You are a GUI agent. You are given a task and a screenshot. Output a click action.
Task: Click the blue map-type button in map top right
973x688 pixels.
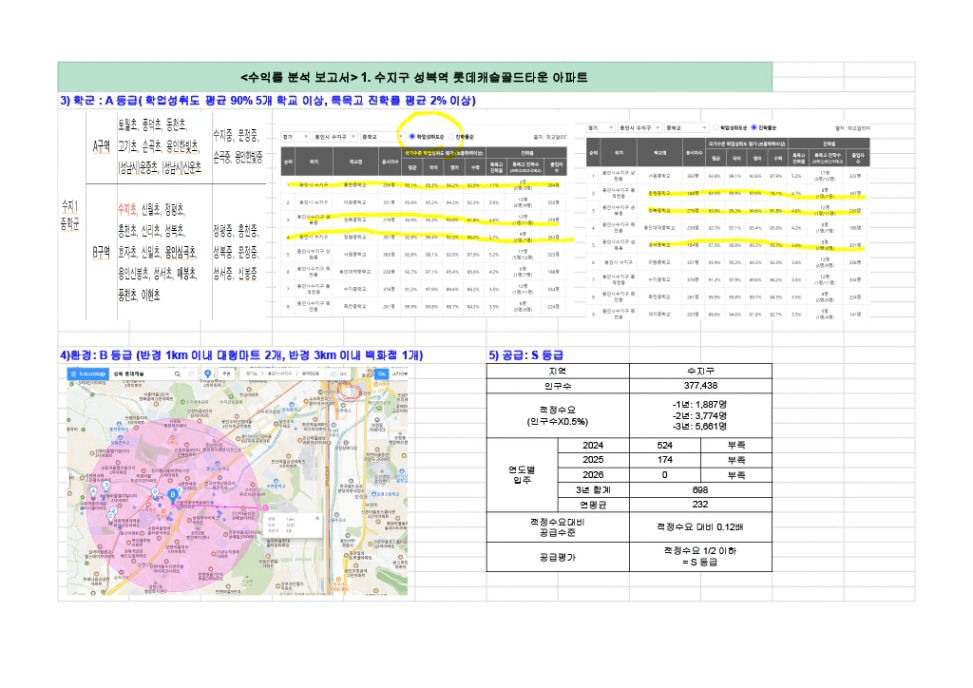382,374
